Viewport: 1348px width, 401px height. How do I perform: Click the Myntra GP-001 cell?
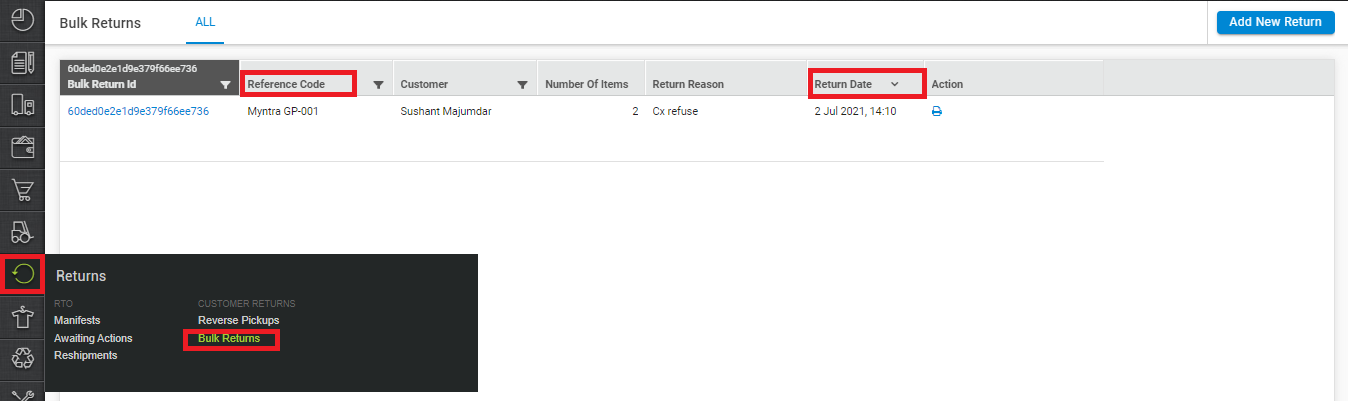point(283,111)
